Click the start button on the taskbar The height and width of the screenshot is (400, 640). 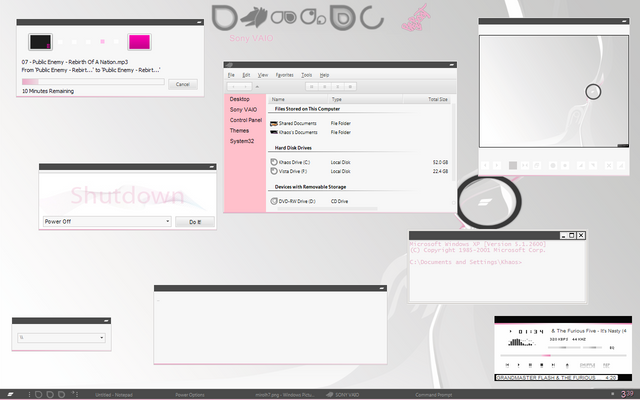click(10, 394)
